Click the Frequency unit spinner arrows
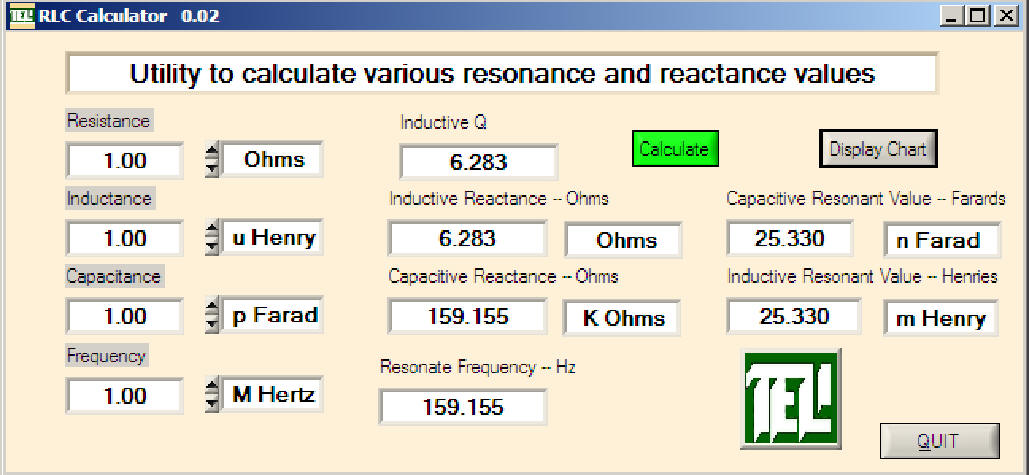 point(211,395)
